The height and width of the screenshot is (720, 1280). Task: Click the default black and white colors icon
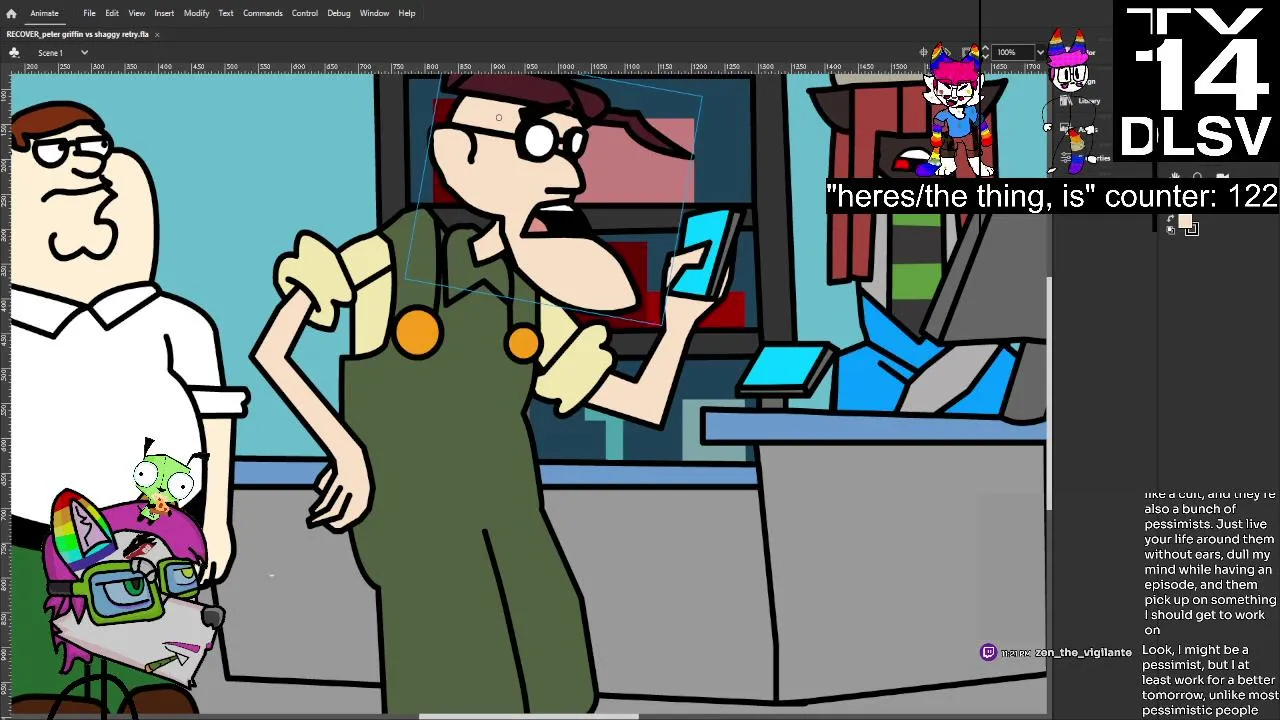[1170, 230]
